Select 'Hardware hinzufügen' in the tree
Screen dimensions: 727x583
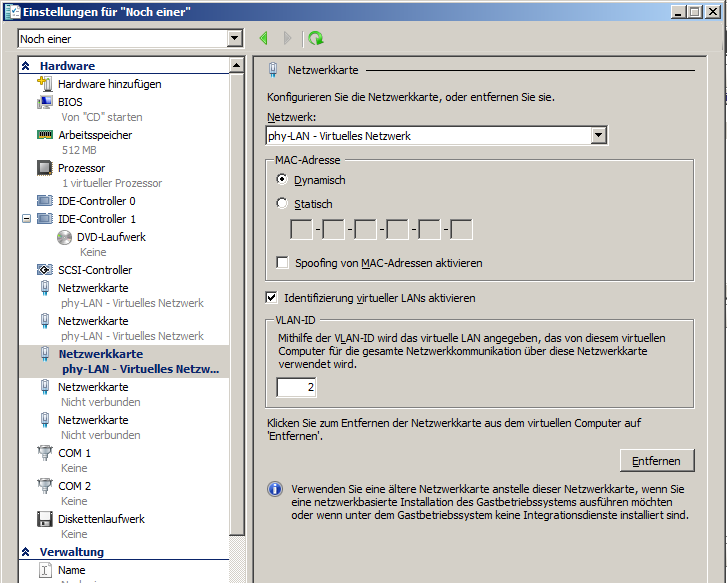click(109, 84)
